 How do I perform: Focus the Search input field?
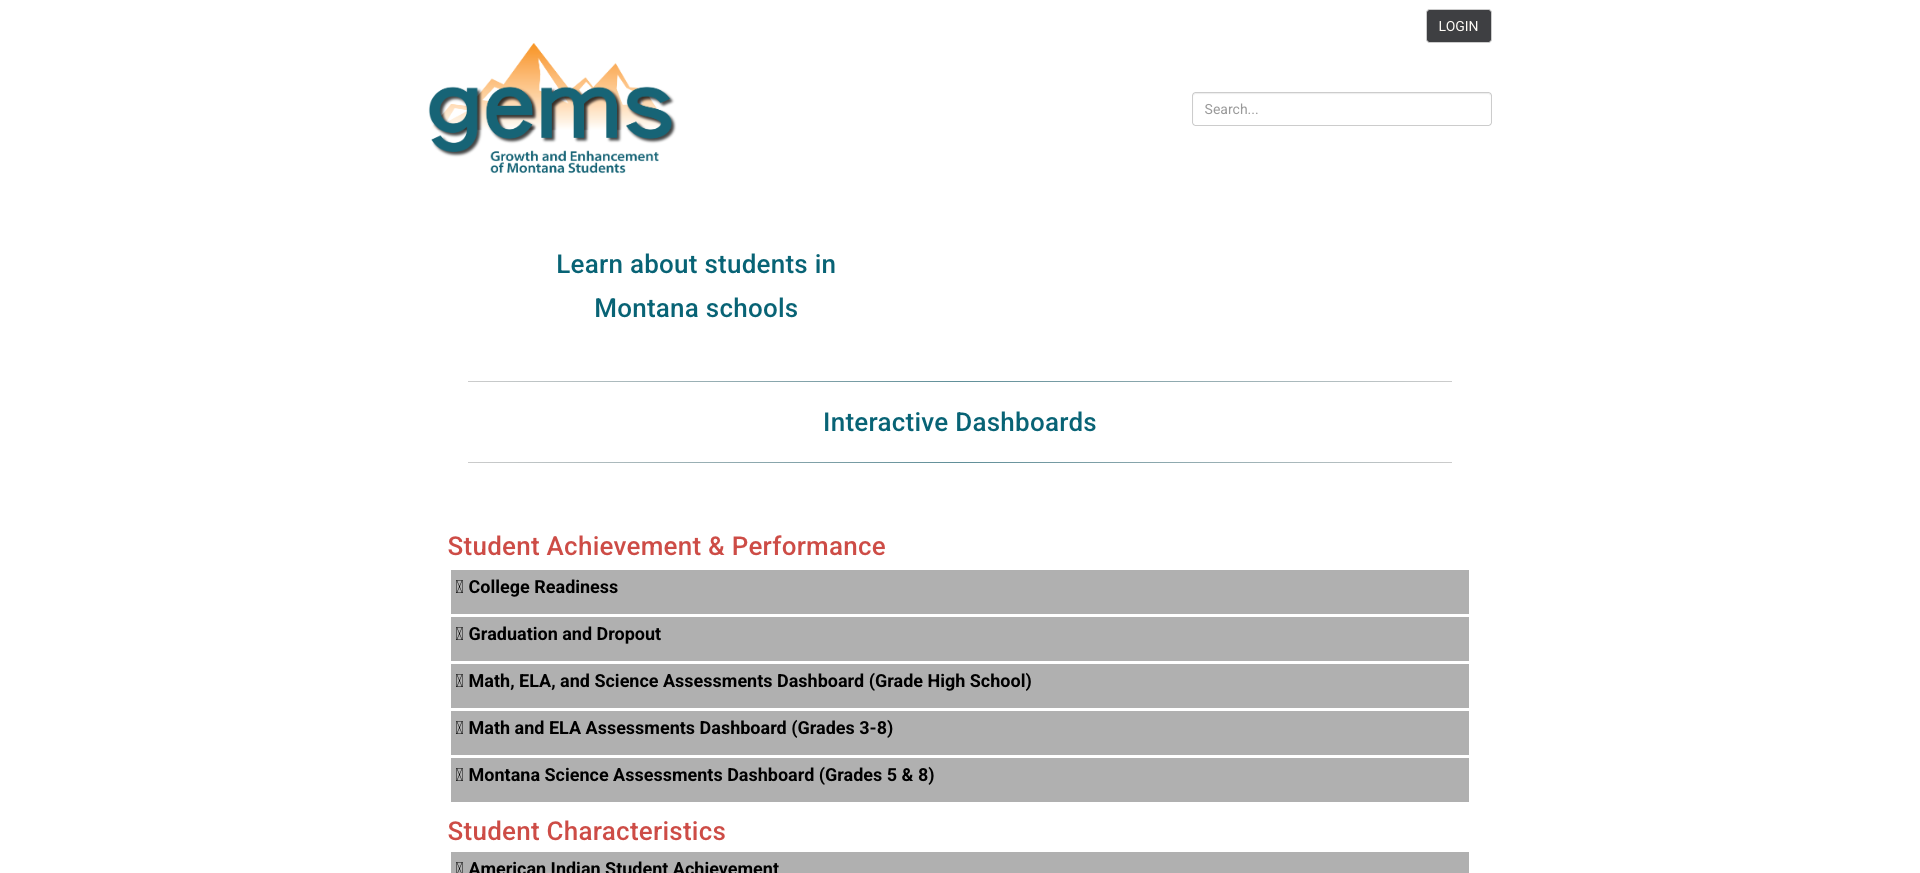click(1341, 109)
